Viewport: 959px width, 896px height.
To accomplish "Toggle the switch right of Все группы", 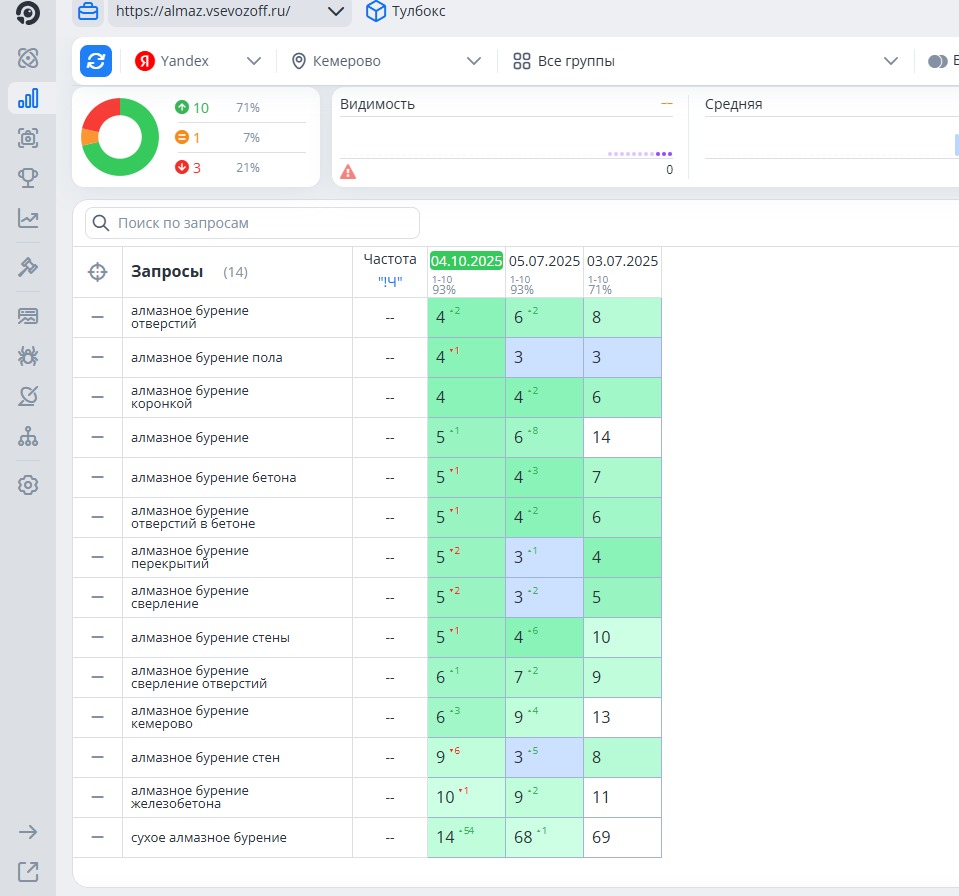I will coord(937,61).
